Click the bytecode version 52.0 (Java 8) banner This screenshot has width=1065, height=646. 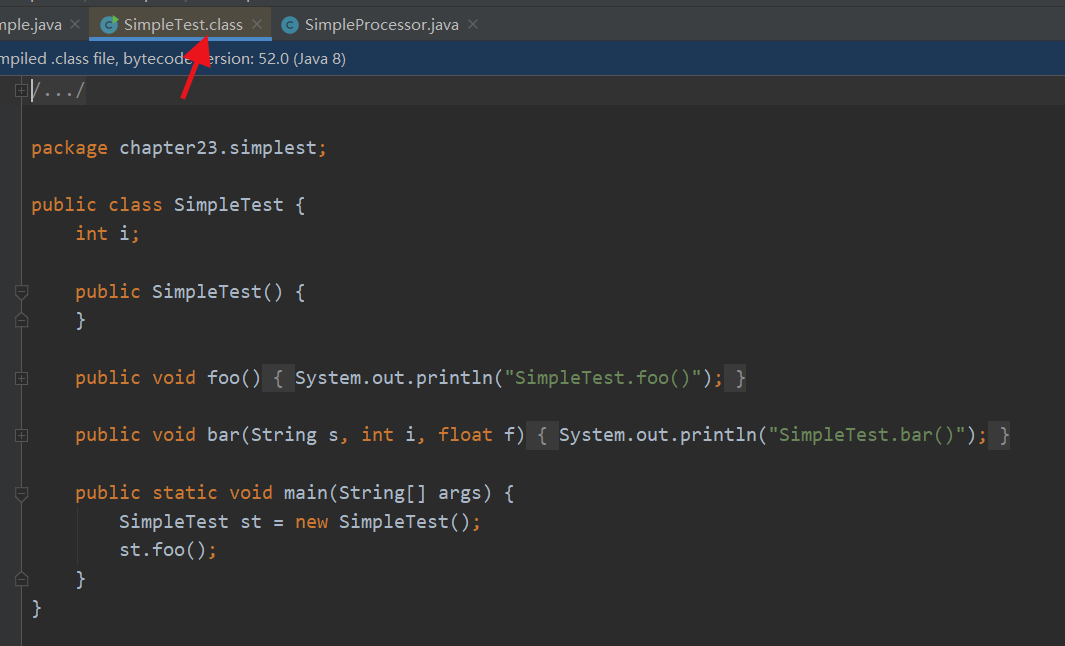(532, 58)
